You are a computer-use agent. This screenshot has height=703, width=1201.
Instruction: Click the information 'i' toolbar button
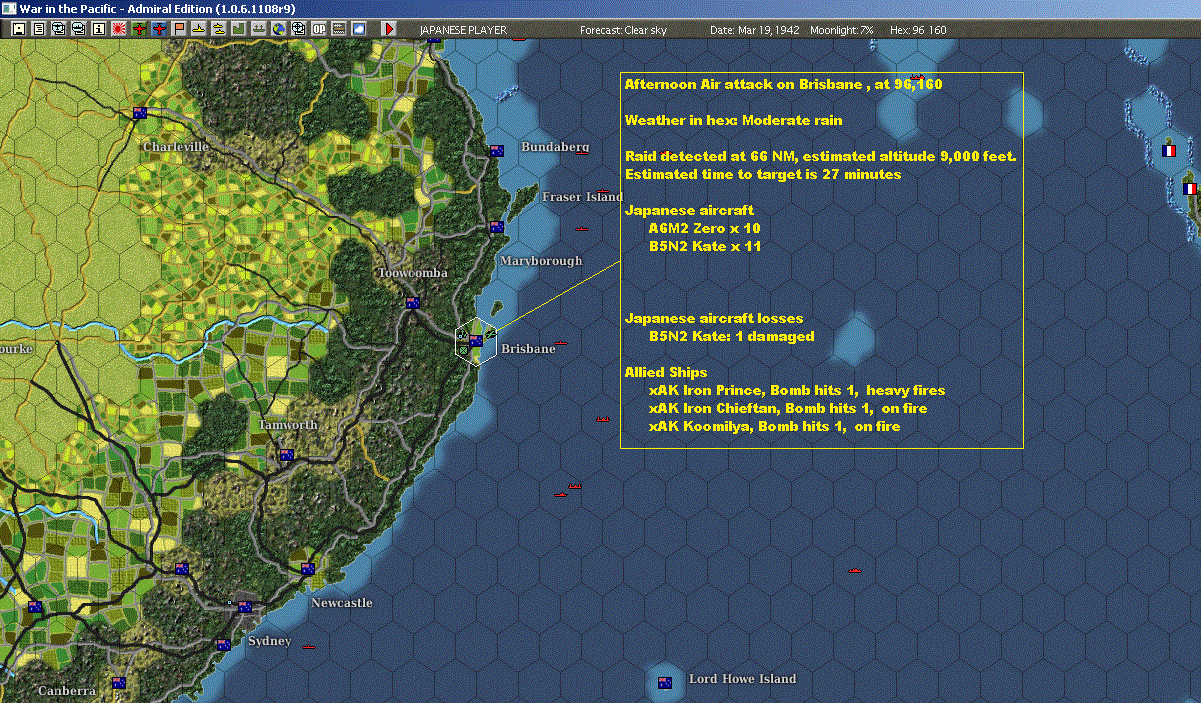(98, 29)
